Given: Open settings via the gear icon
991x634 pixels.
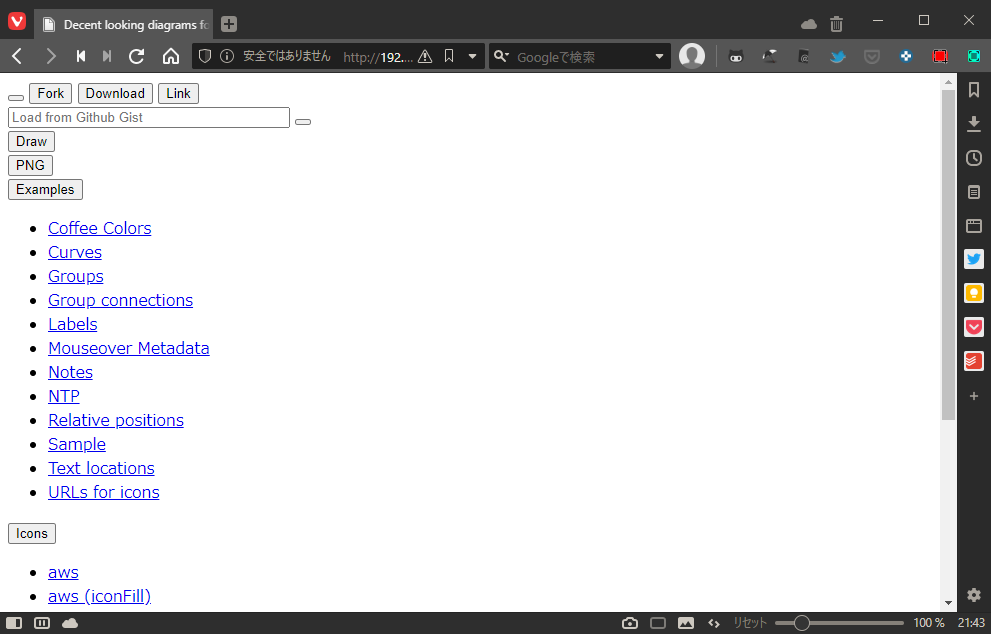Looking at the screenshot, I should coord(974,595).
